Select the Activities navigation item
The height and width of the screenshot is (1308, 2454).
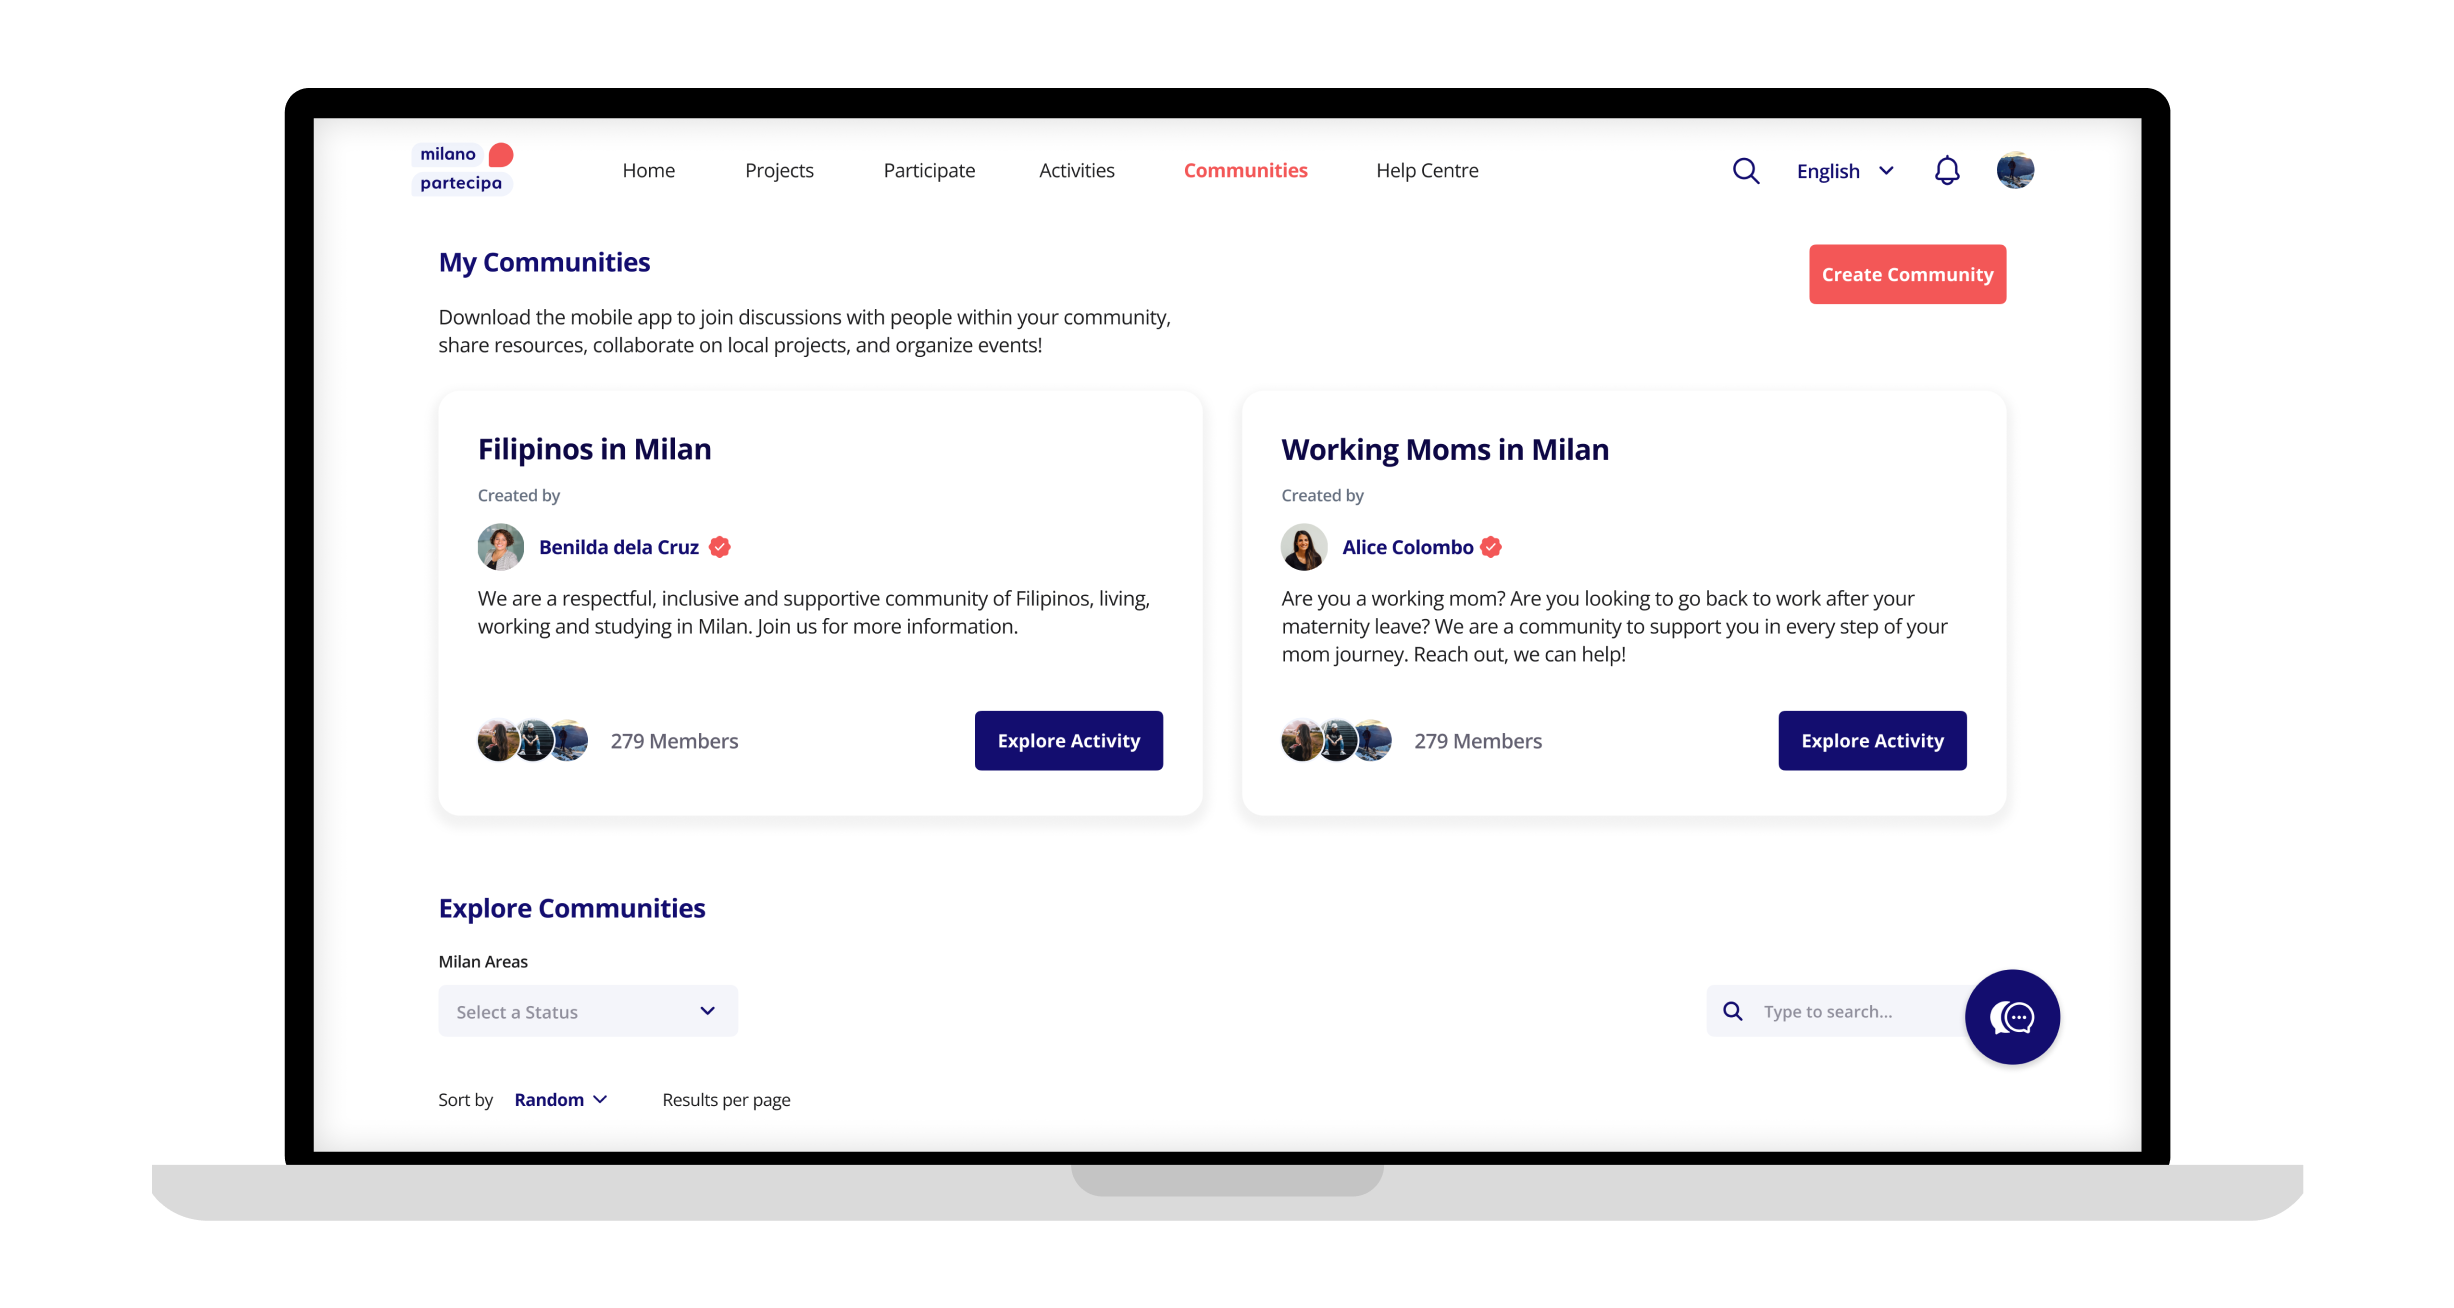[1076, 171]
